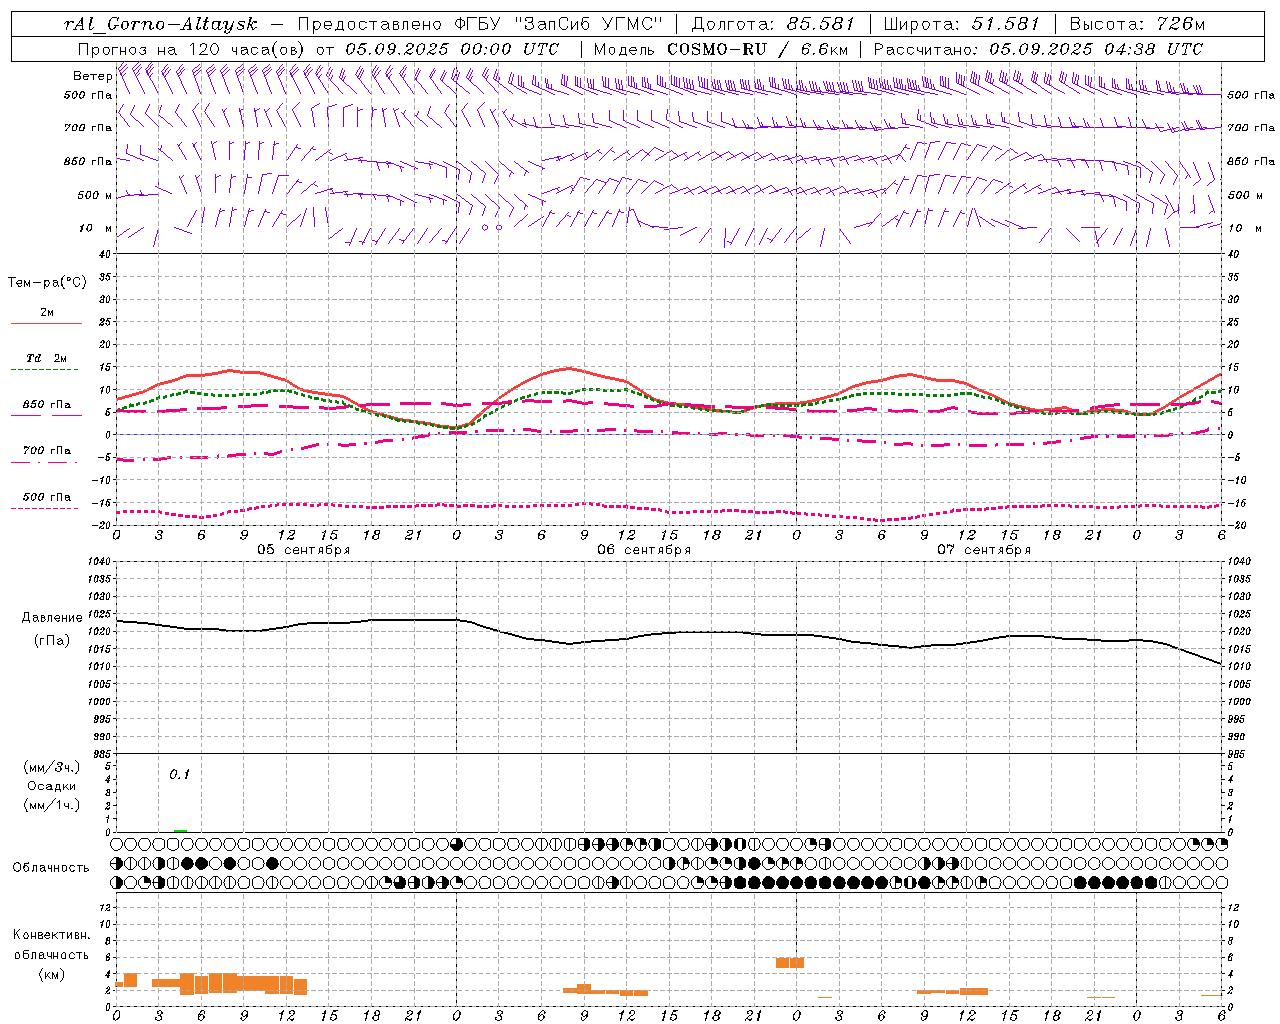This screenshot has height=1024, width=1280.
Task: Click the date label 07 сентября
Action: 984,550
